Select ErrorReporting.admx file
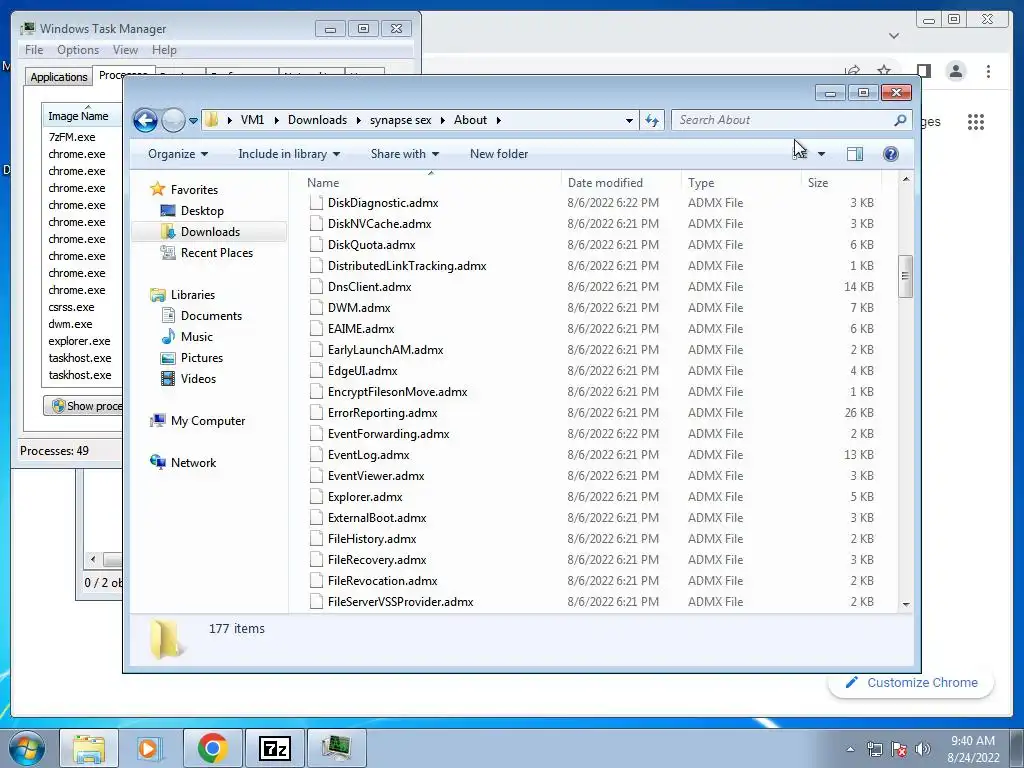This screenshot has width=1024, height=768. [x=383, y=413]
